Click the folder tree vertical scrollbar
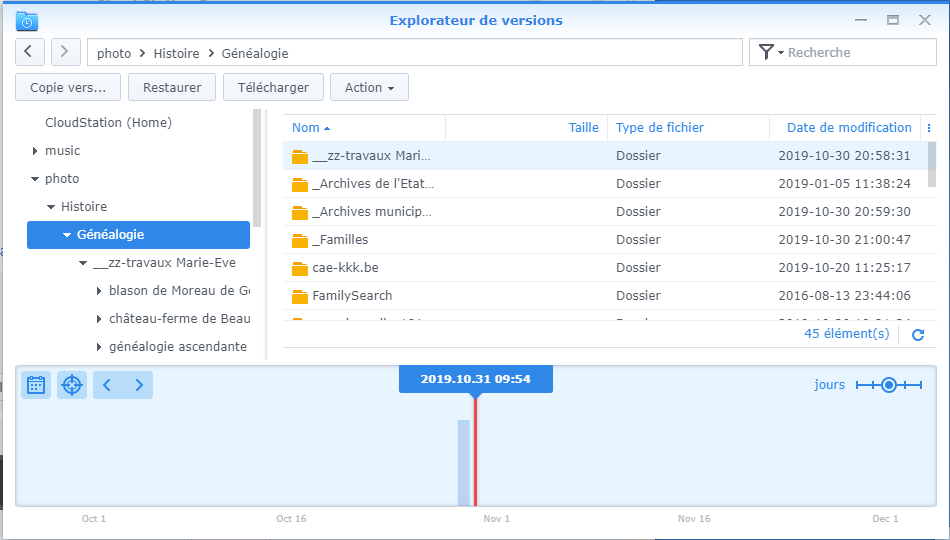950x540 pixels. (x=257, y=168)
